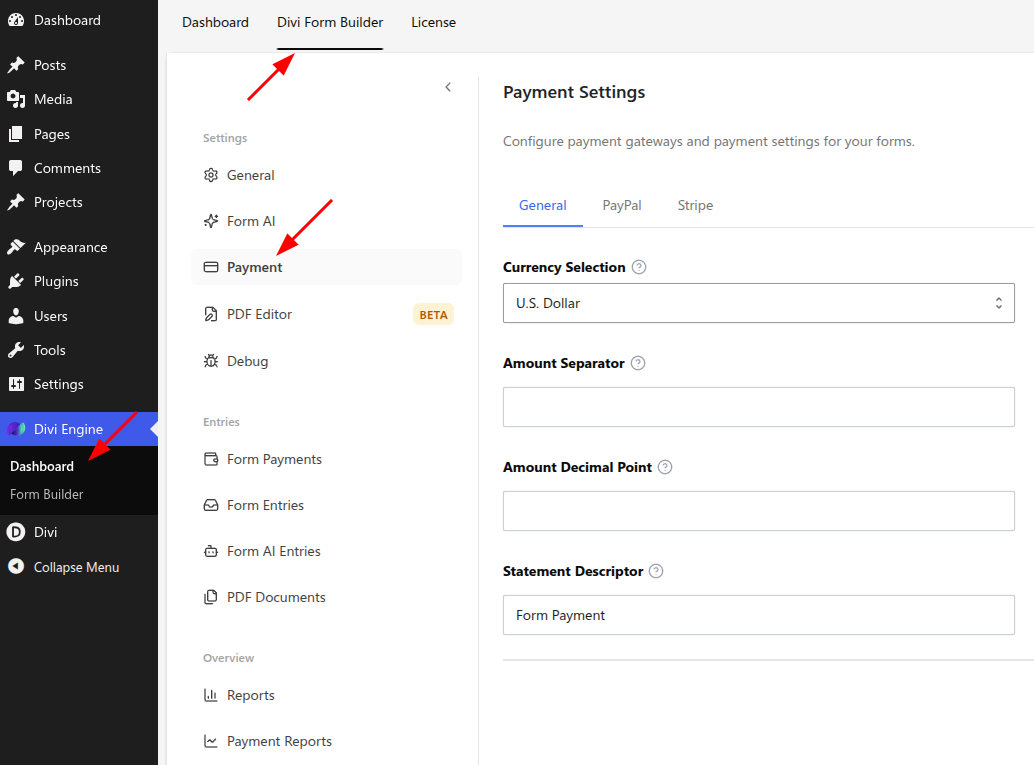Click help icon next to Amount Separator
Image resolution: width=1034 pixels, height=765 pixels.
click(x=638, y=363)
